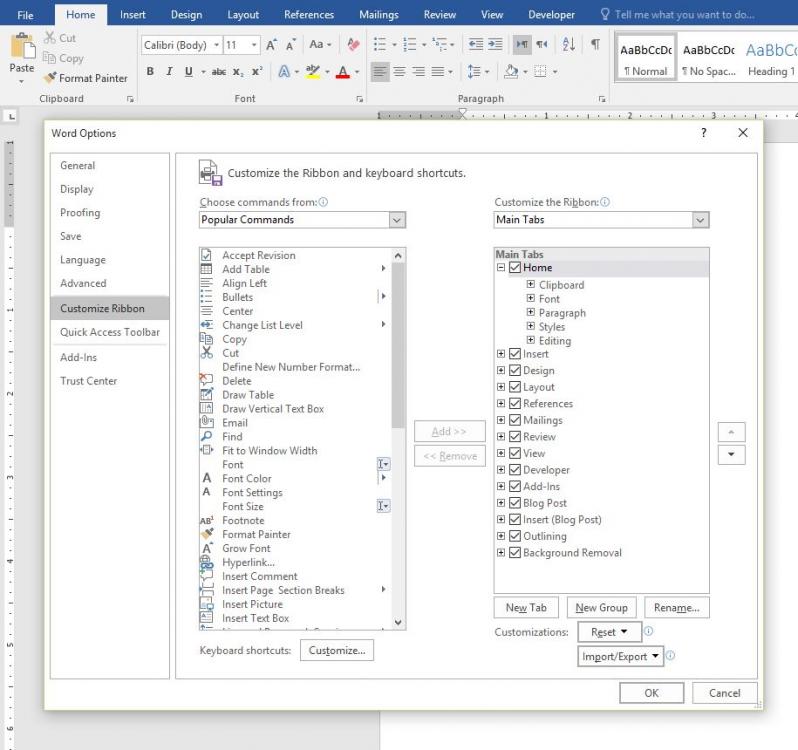This screenshot has height=750, width=798.
Task: Open paragraph Shading color bucket
Action: [x=511, y=72]
